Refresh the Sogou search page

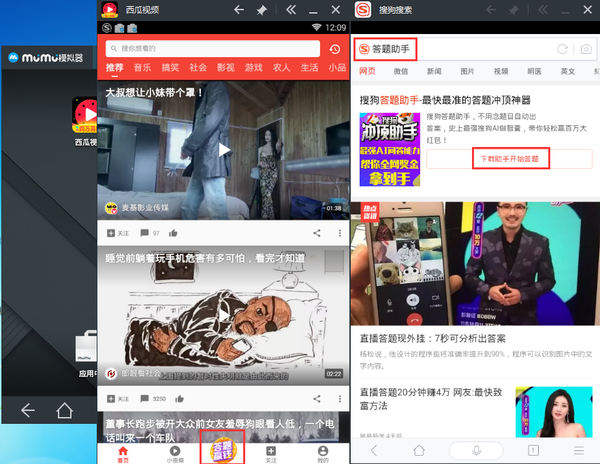[x=563, y=49]
